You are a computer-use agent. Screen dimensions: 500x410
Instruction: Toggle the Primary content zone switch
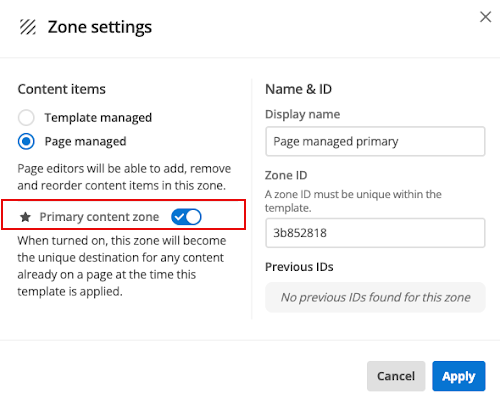point(186,217)
